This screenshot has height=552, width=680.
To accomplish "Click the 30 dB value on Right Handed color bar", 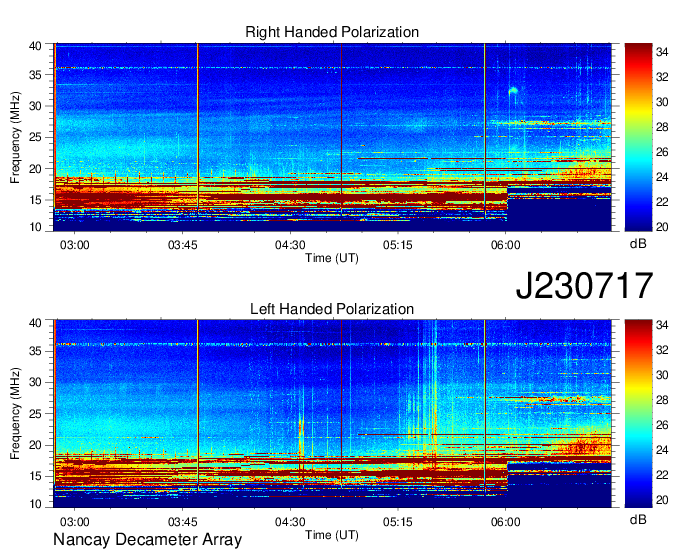I will [662, 102].
